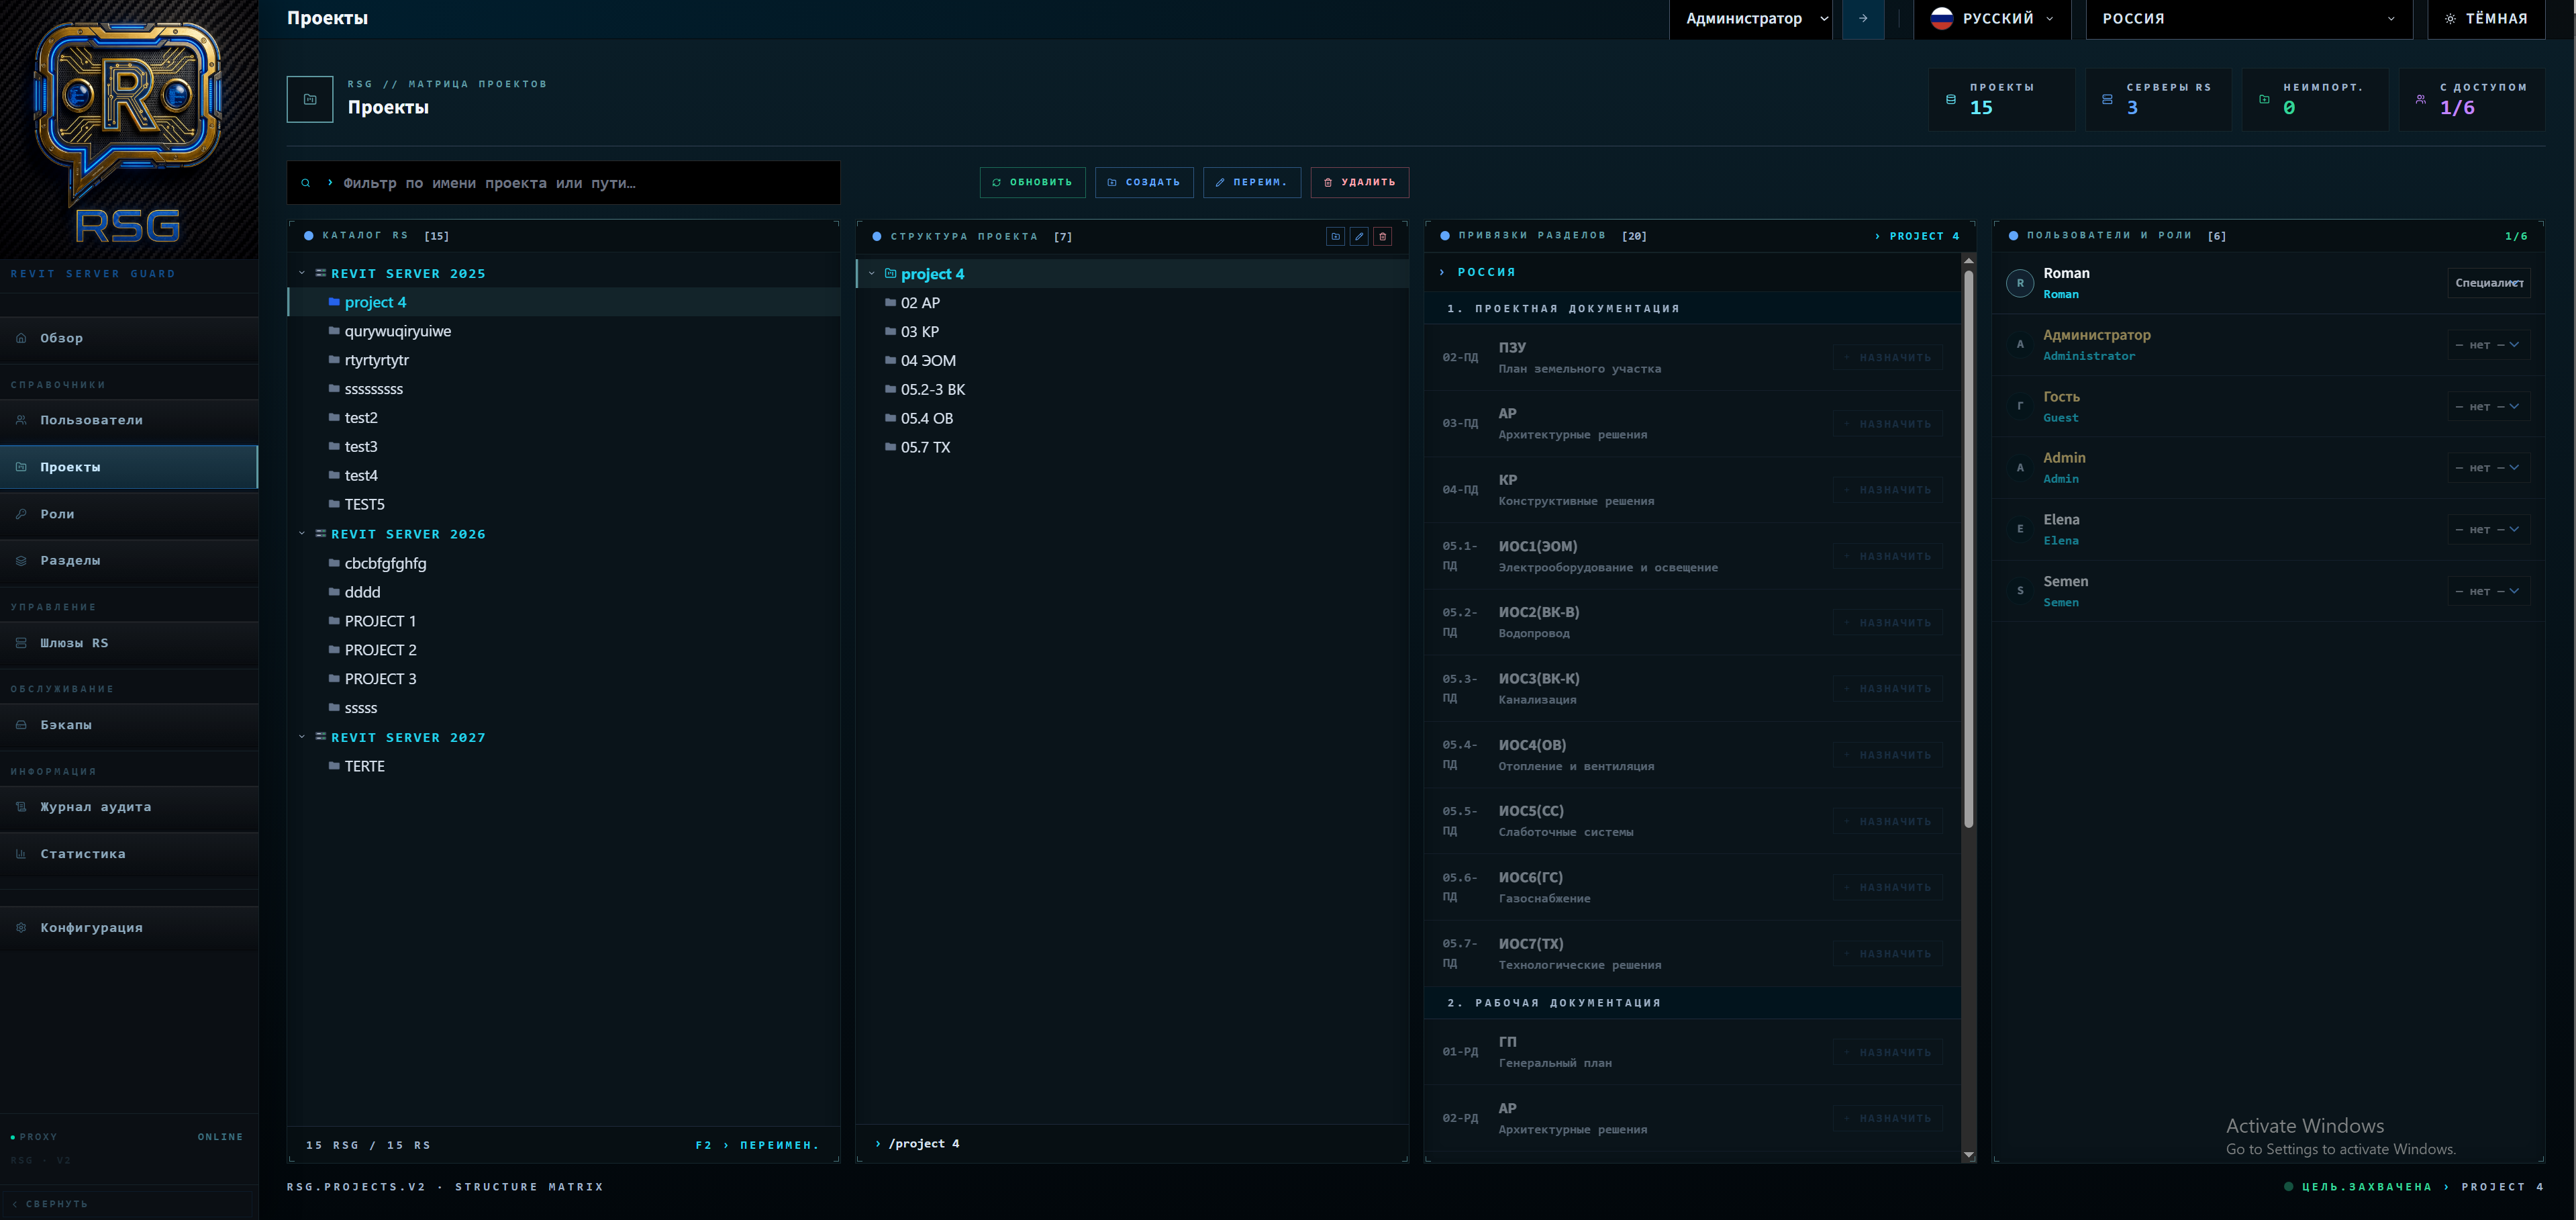Image resolution: width=2576 pixels, height=1220 pixels.
Task: Open the Бэкапы section in the sidebar
Action: pos(66,724)
